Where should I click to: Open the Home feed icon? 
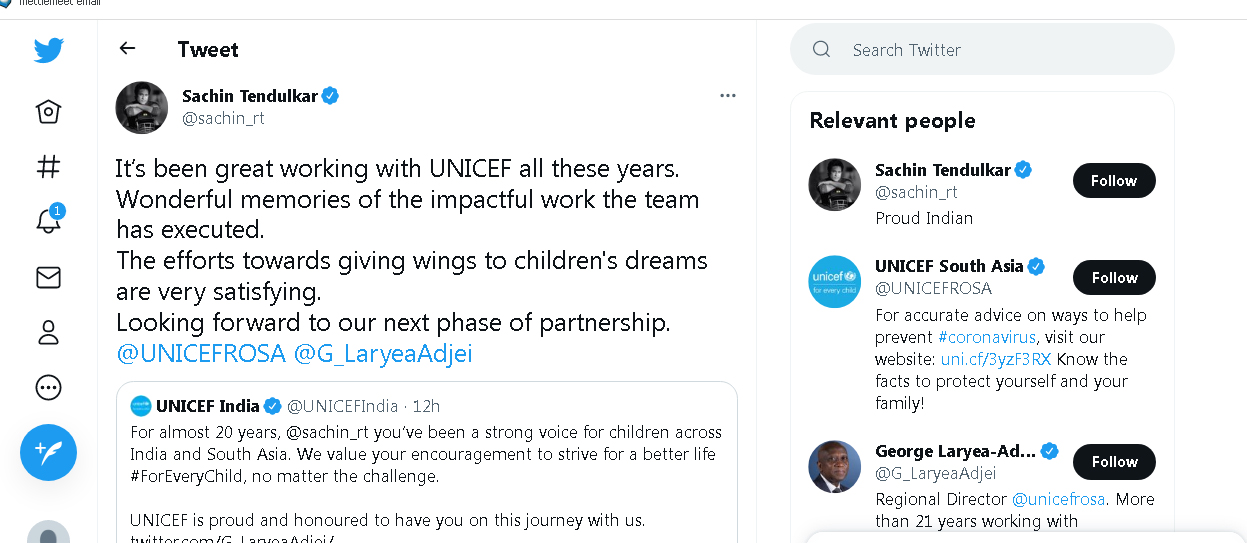coord(48,111)
